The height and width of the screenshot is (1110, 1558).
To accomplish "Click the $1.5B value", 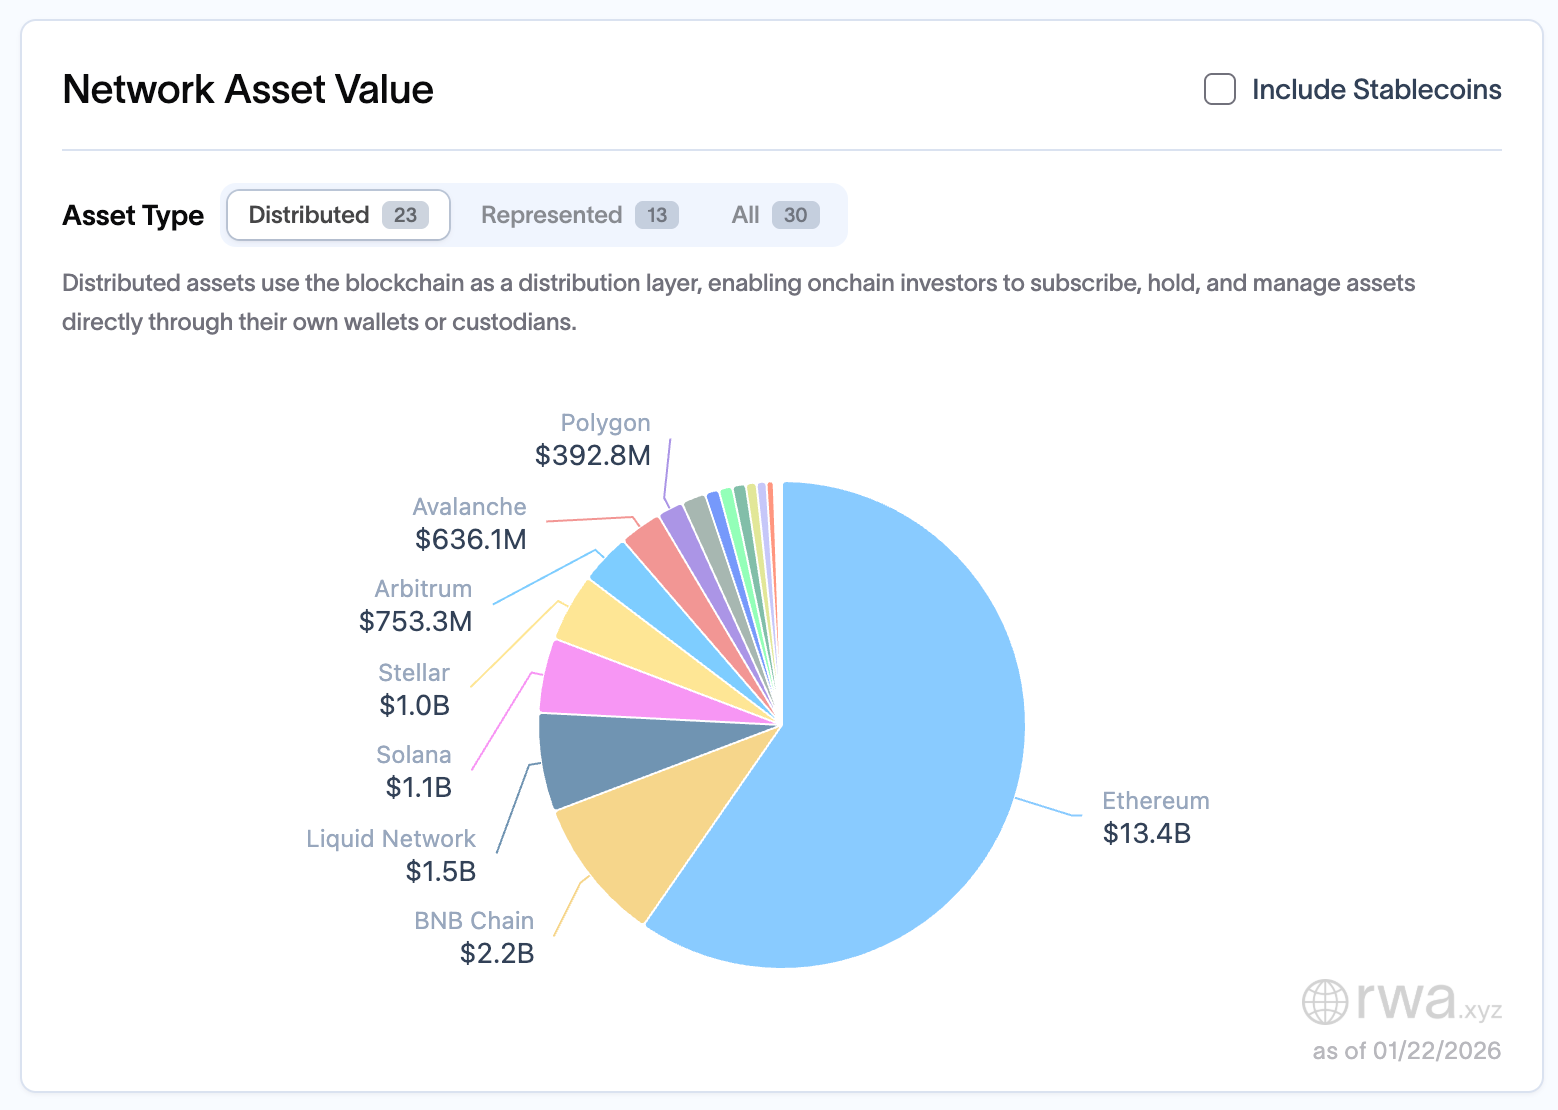I will 441,871.
